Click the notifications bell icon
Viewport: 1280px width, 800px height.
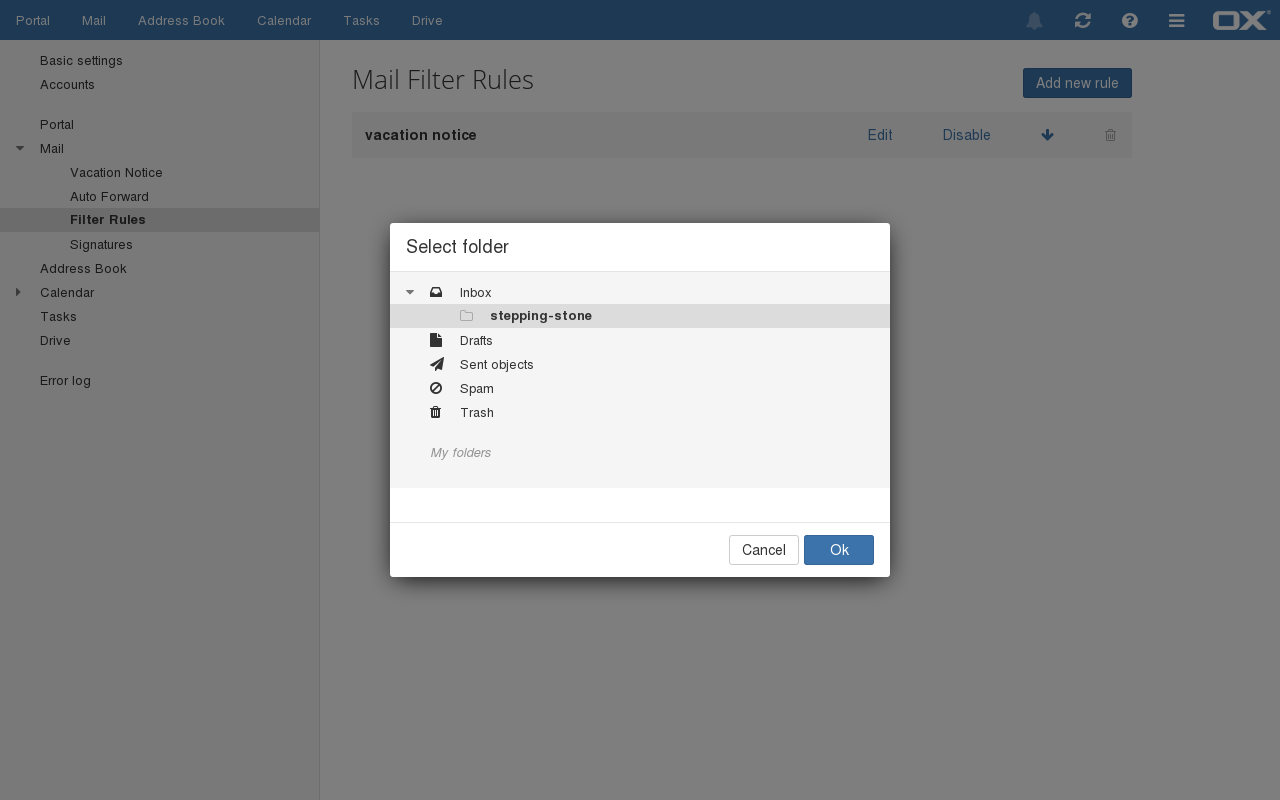[1034, 21]
